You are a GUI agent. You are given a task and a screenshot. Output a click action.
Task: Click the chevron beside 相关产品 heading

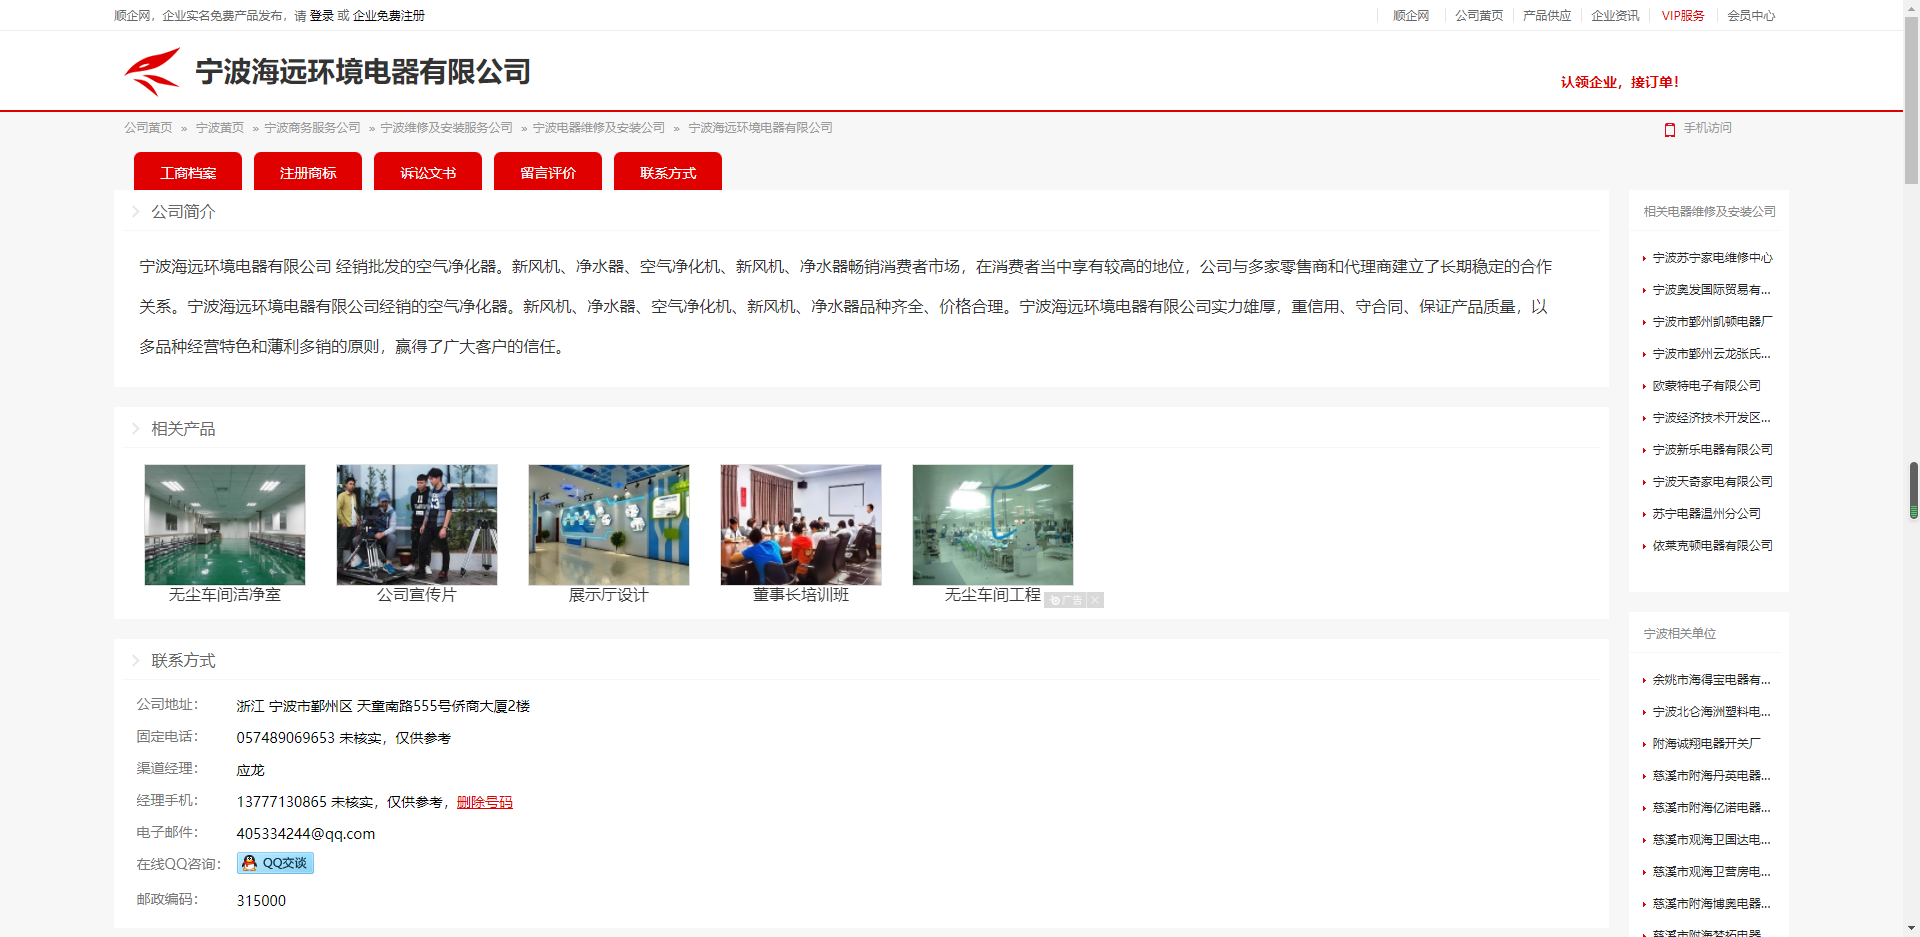click(x=135, y=429)
